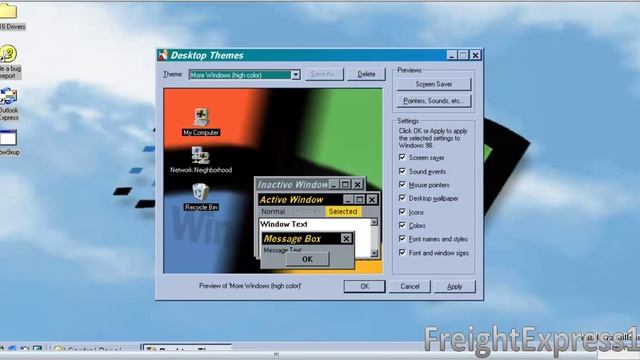Click the Inactive Window maximize icon in preview
This screenshot has height=360, width=640.
[x=345, y=184]
